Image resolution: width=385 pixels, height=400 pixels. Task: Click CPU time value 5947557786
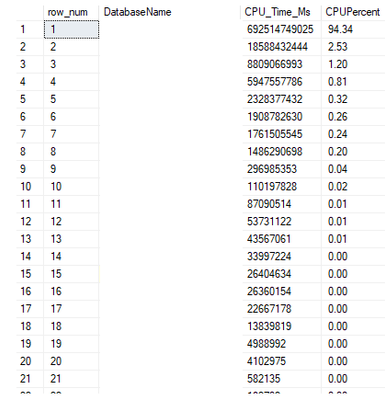pyautogui.click(x=275, y=82)
